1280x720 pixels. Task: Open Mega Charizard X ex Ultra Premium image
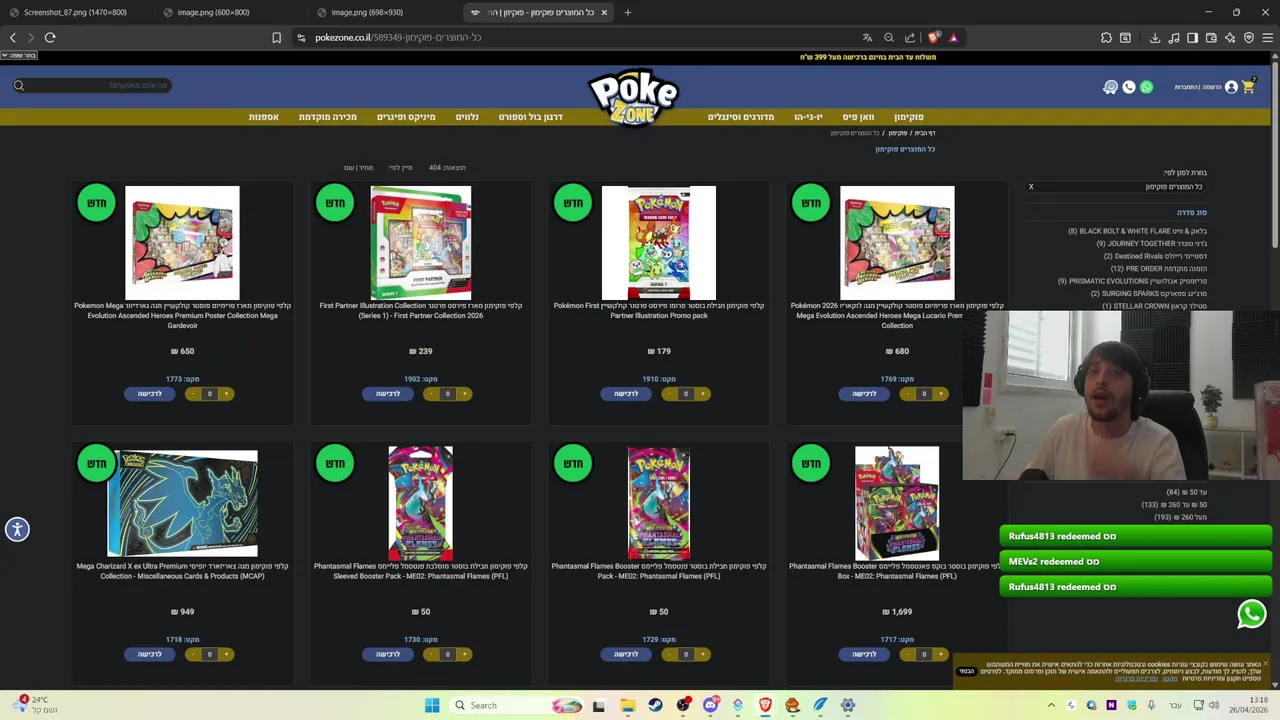click(182, 503)
